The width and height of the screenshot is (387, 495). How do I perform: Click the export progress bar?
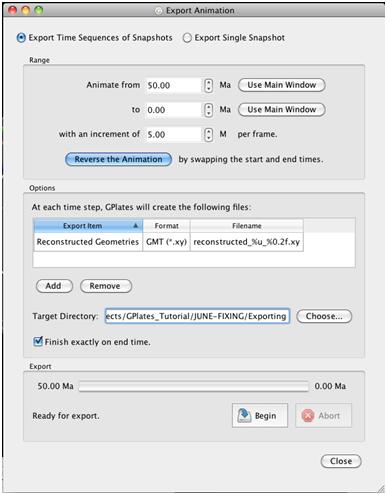[194, 386]
